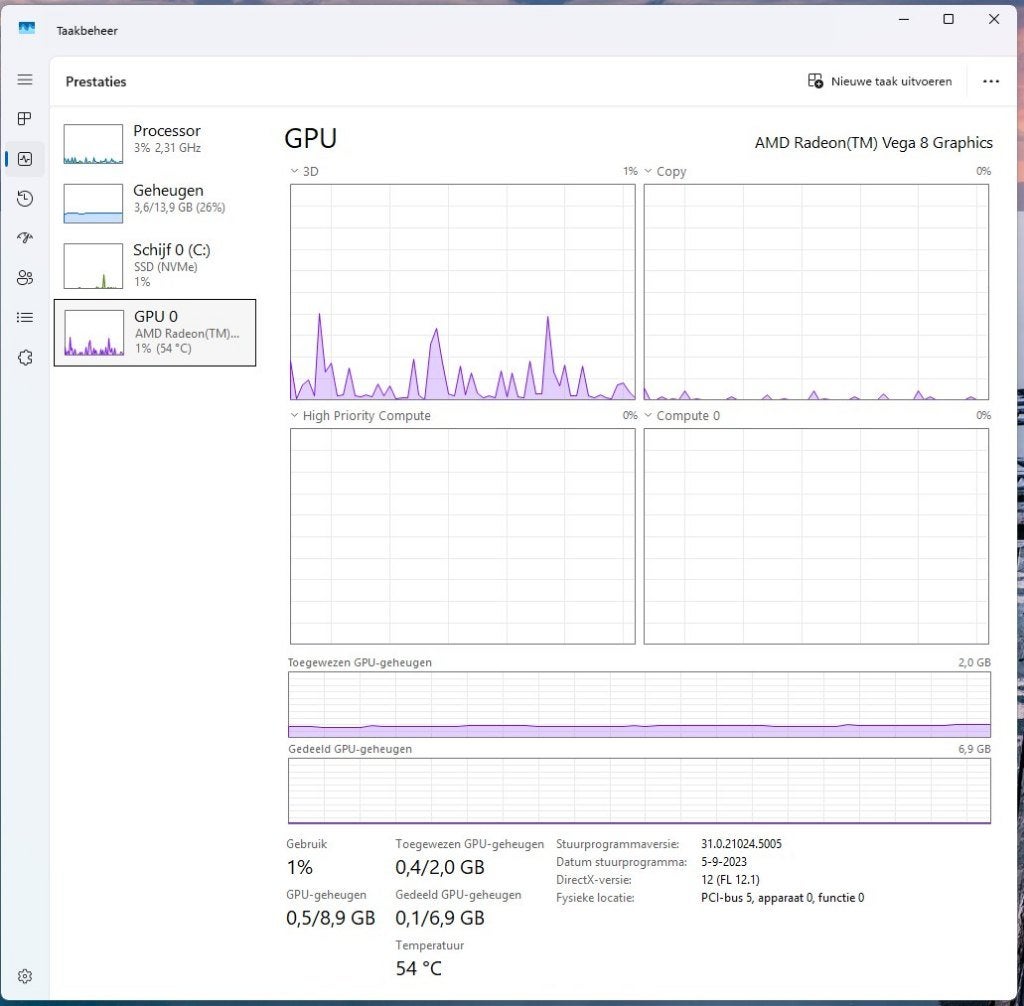1024x1006 pixels.
Task: Open Services page puzzle icon
Action: tap(25, 357)
